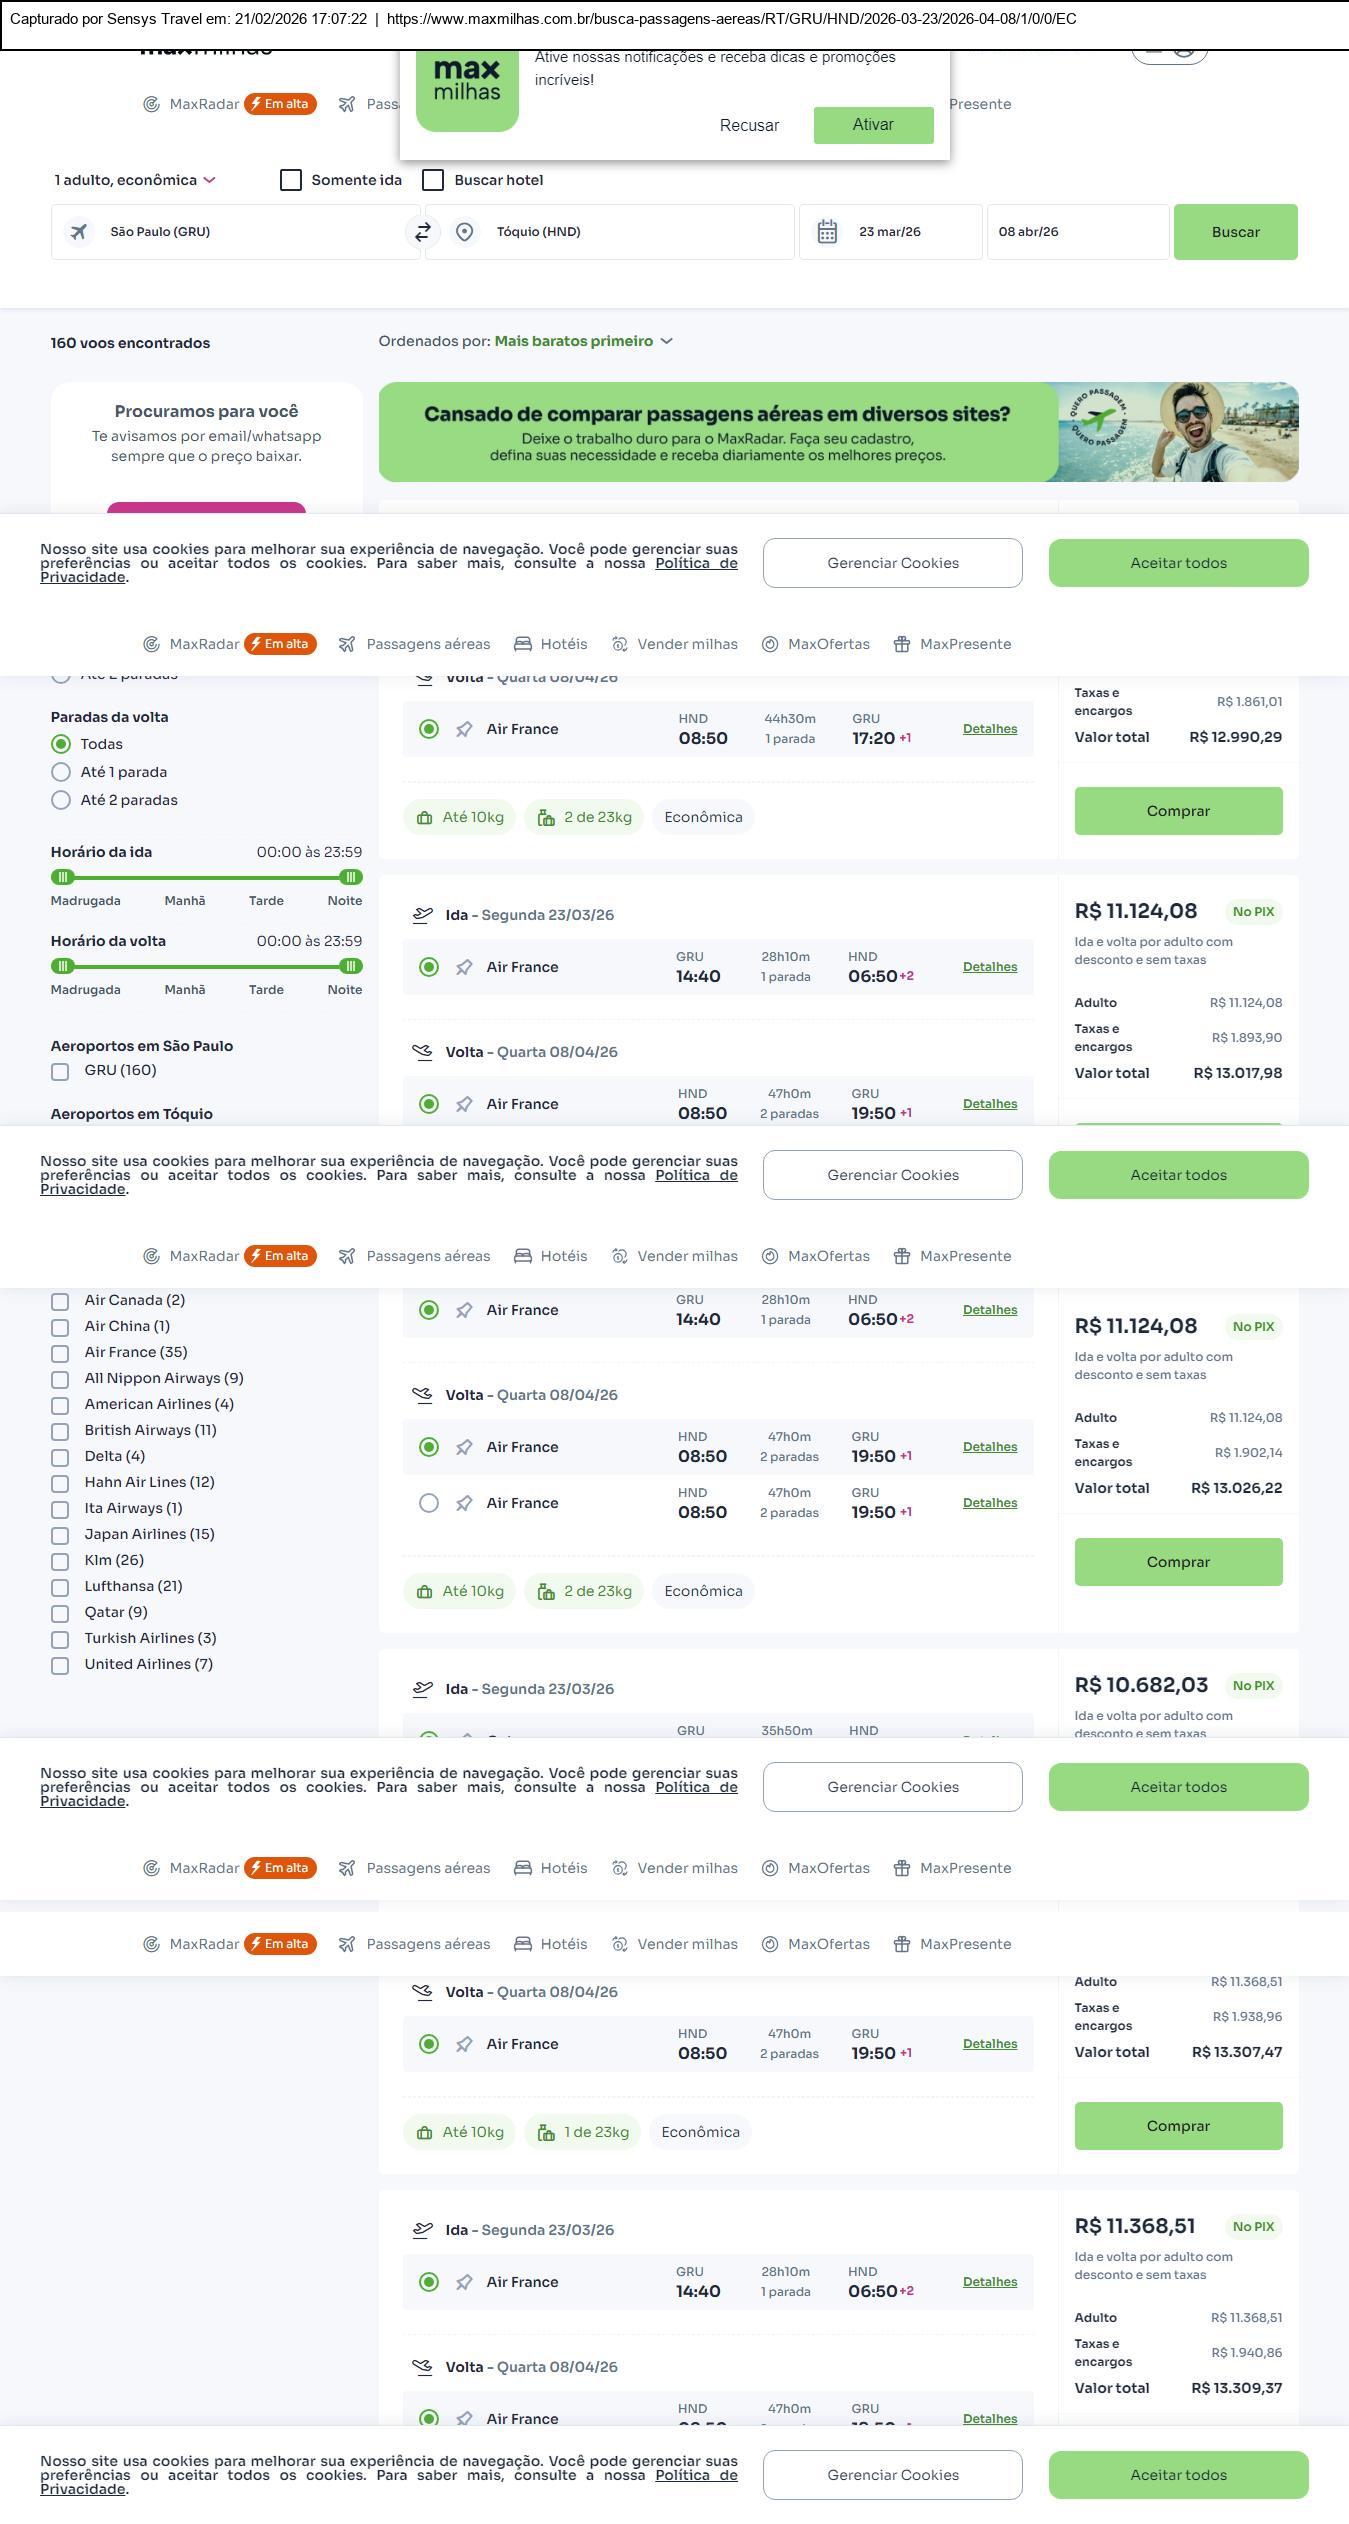Check the Japan Airlines (15) filter
This screenshot has width=1349, height=2524.
60,1535
